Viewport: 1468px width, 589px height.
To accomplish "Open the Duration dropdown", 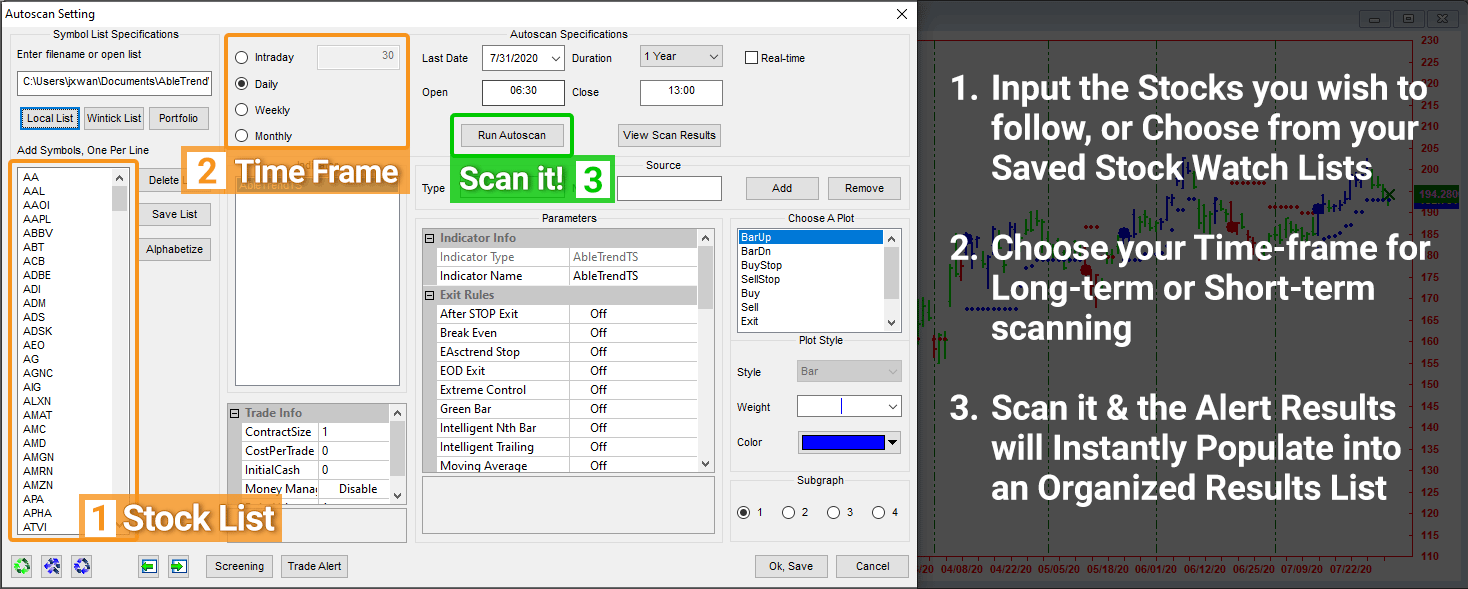I will [x=713, y=57].
